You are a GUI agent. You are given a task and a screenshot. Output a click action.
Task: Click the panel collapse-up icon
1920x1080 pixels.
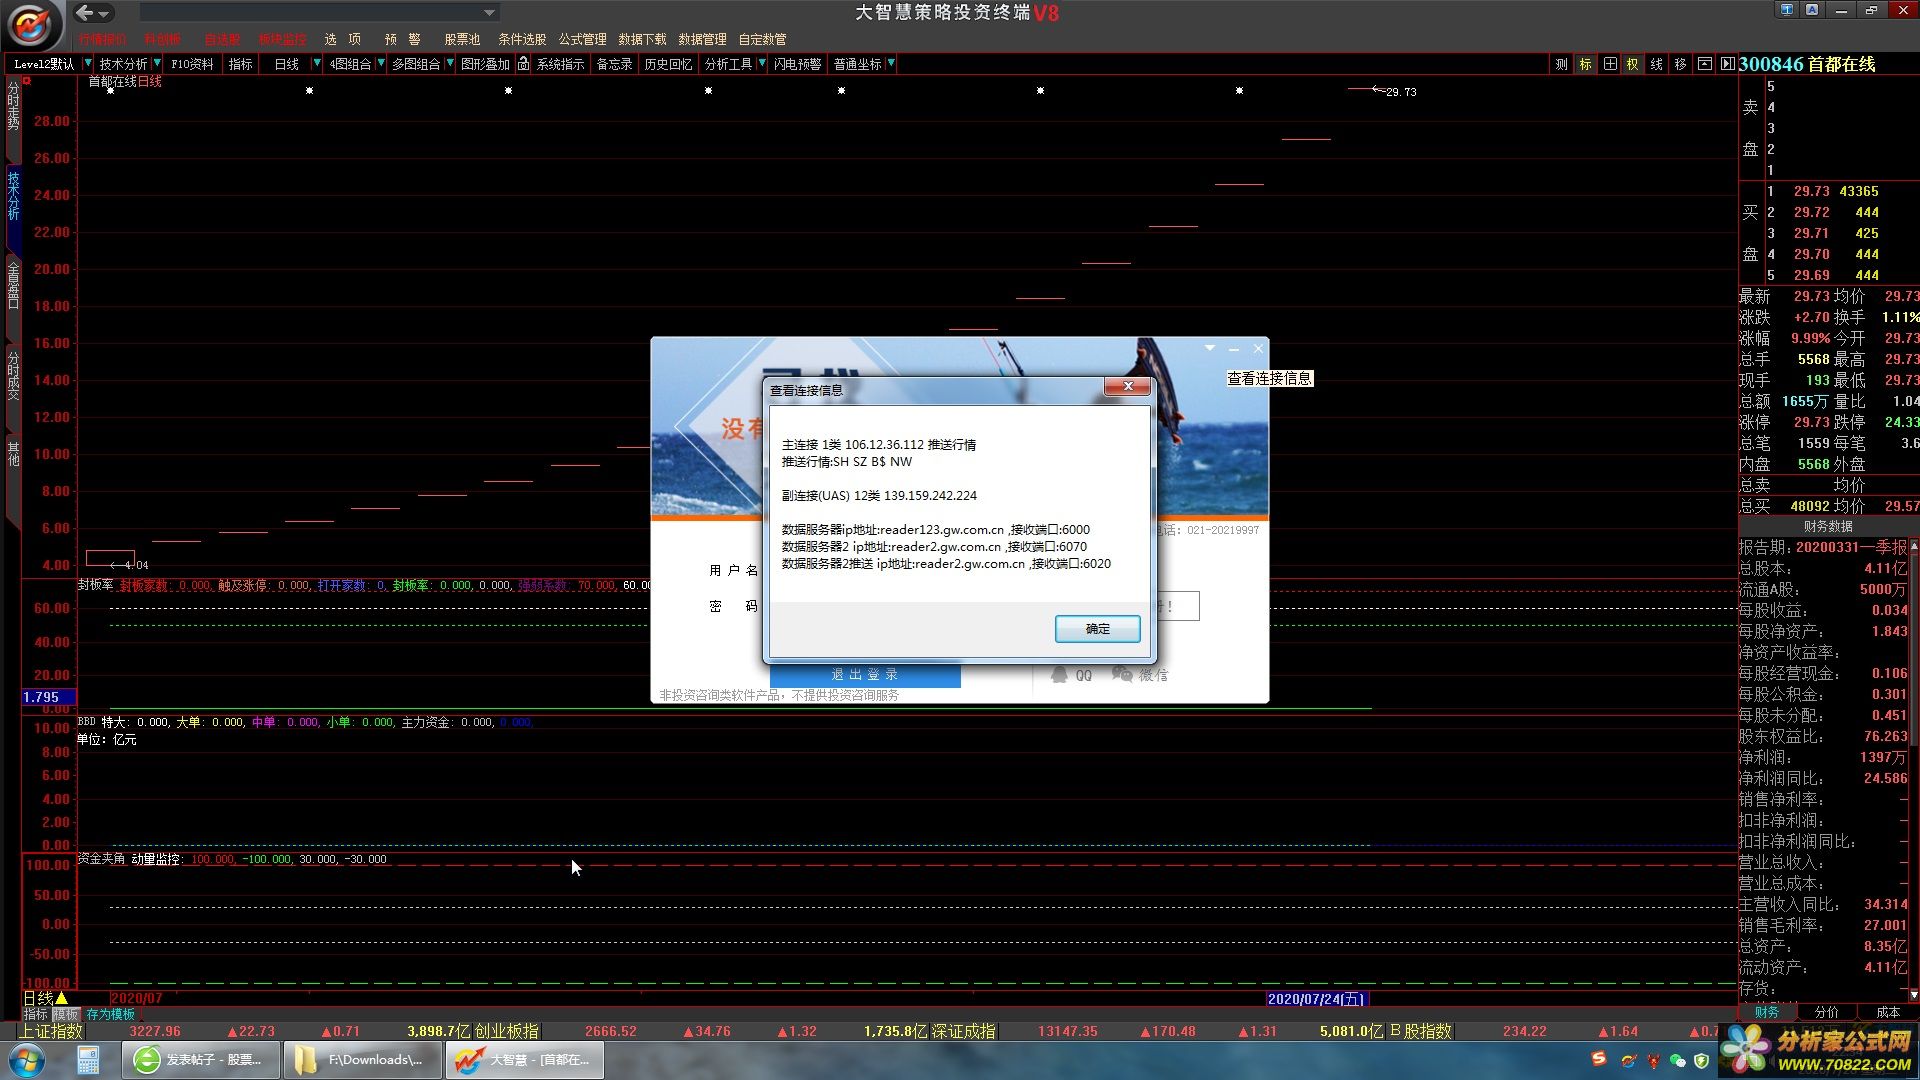tap(1704, 63)
